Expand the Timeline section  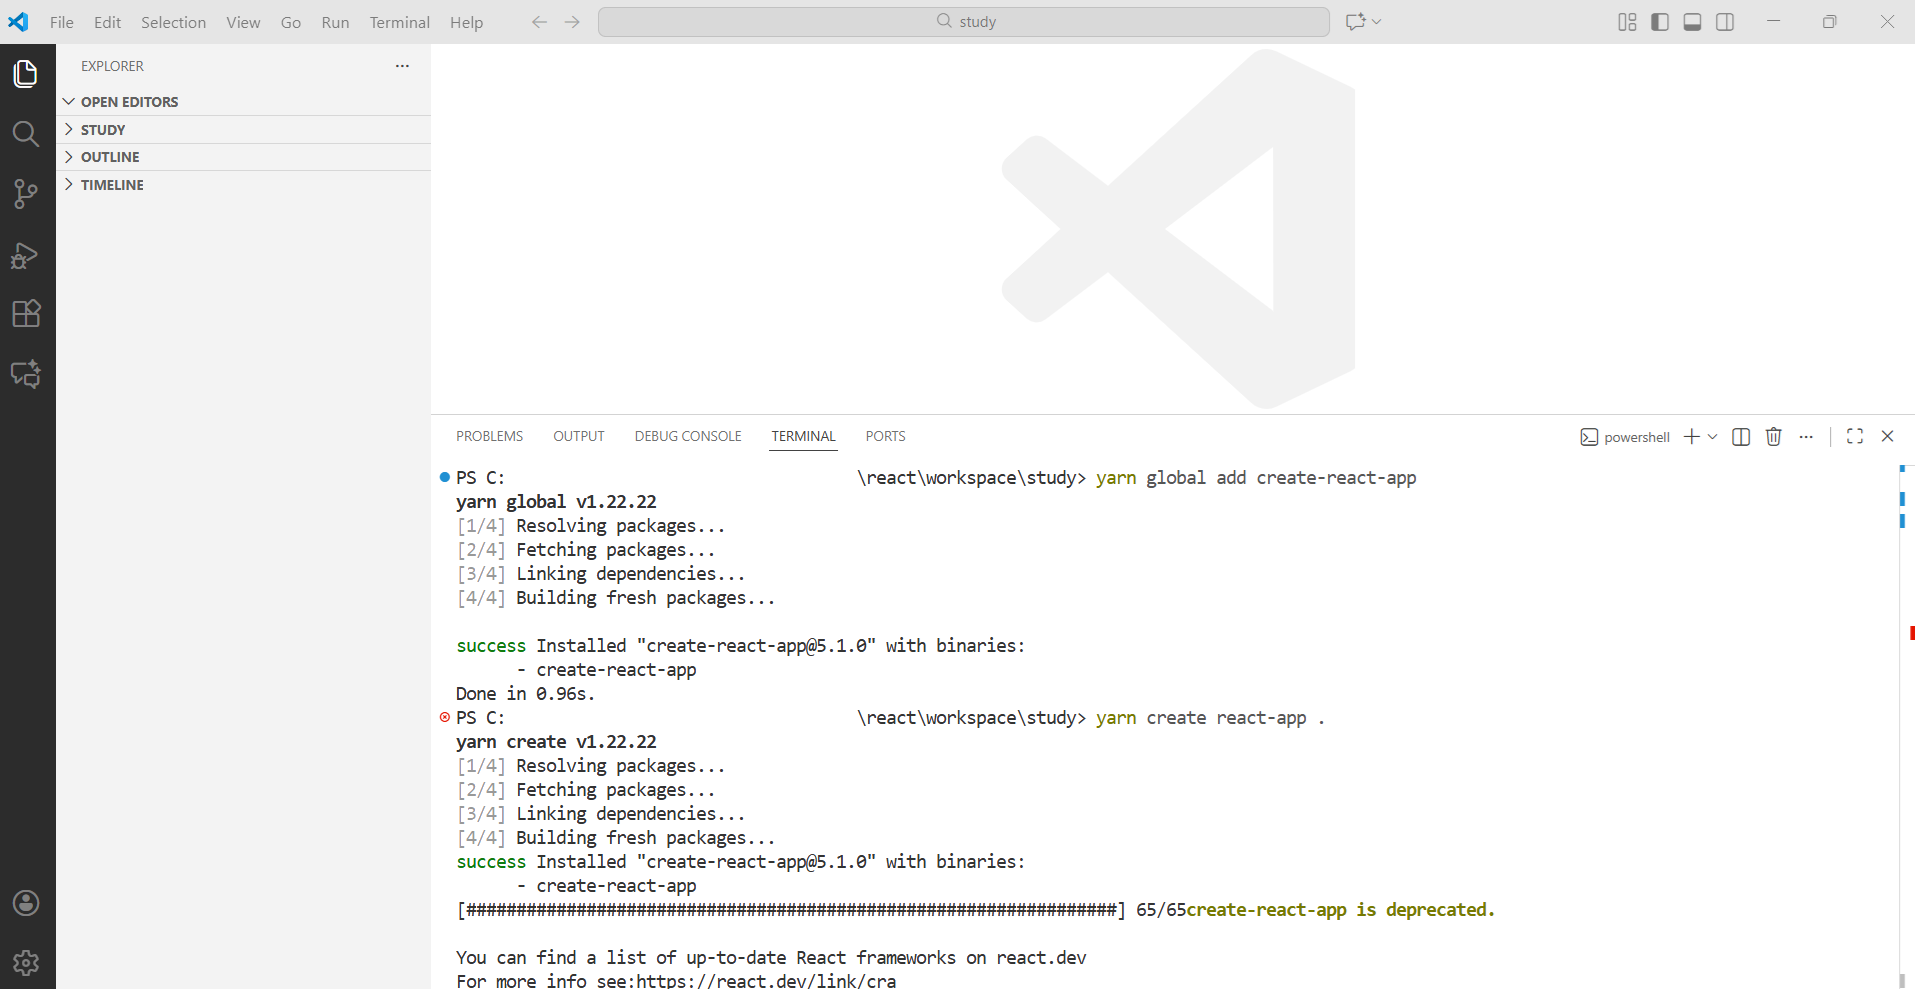pyautogui.click(x=243, y=185)
